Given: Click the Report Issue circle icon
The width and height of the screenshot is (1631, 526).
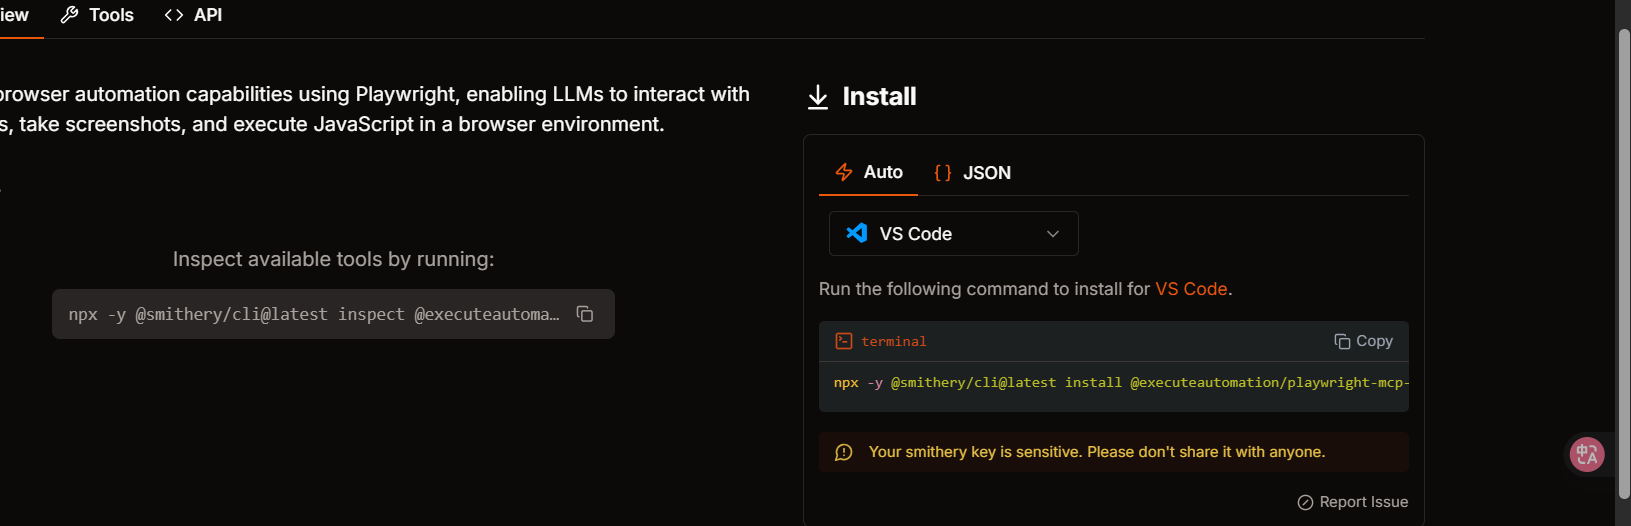Looking at the screenshot, I should 1305,502.
